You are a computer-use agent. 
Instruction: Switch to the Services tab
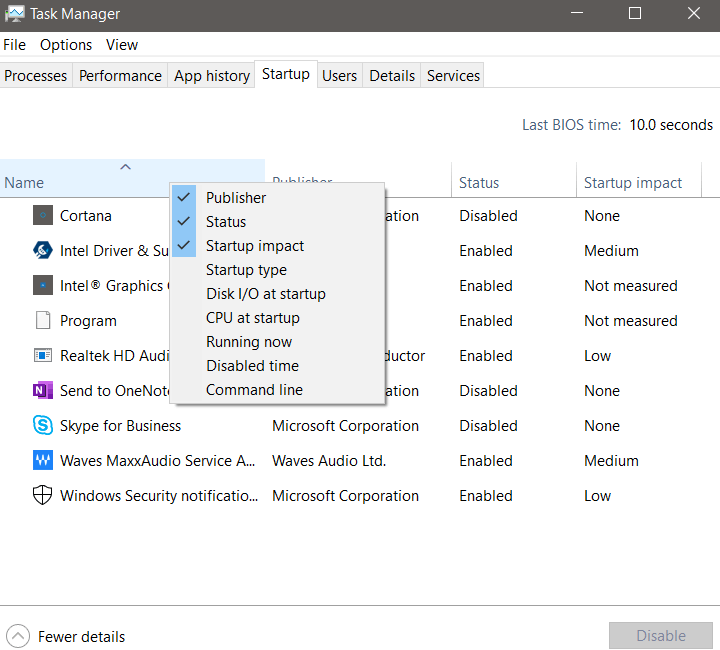point(453,75)
